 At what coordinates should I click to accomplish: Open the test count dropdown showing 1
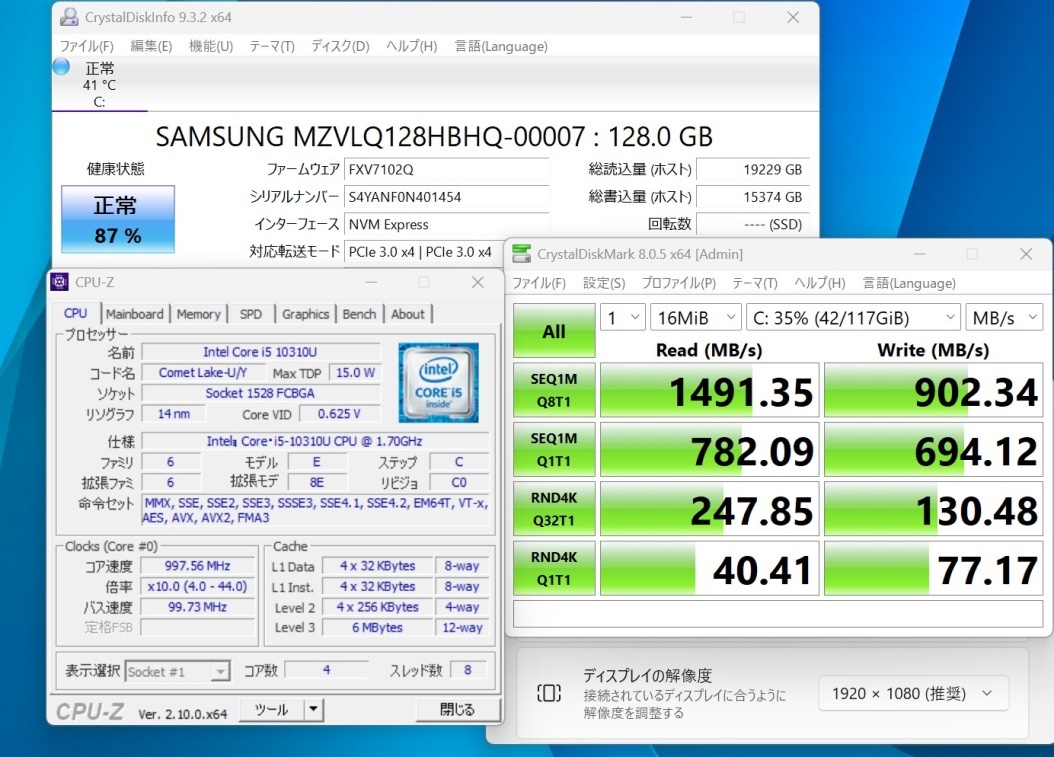(623, 317)
